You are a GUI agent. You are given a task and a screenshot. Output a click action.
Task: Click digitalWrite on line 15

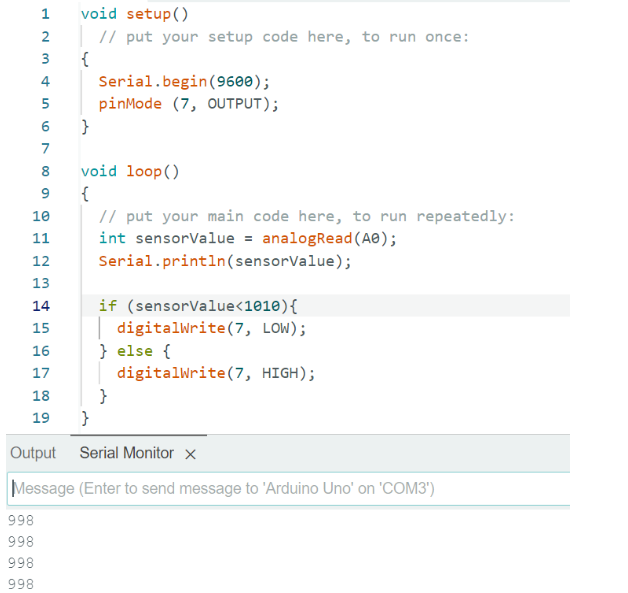[171, 328]
